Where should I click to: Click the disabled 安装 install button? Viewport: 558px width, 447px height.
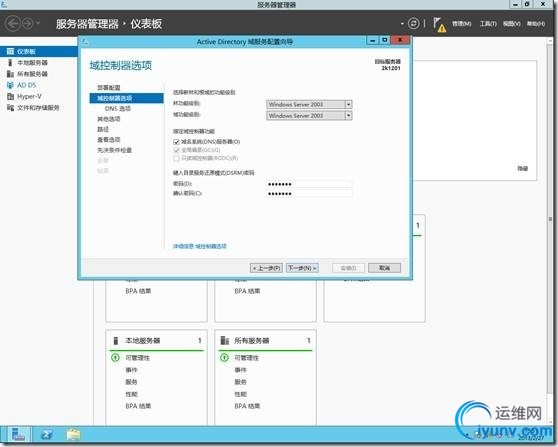pyautogui.click(x=348, y=268)
